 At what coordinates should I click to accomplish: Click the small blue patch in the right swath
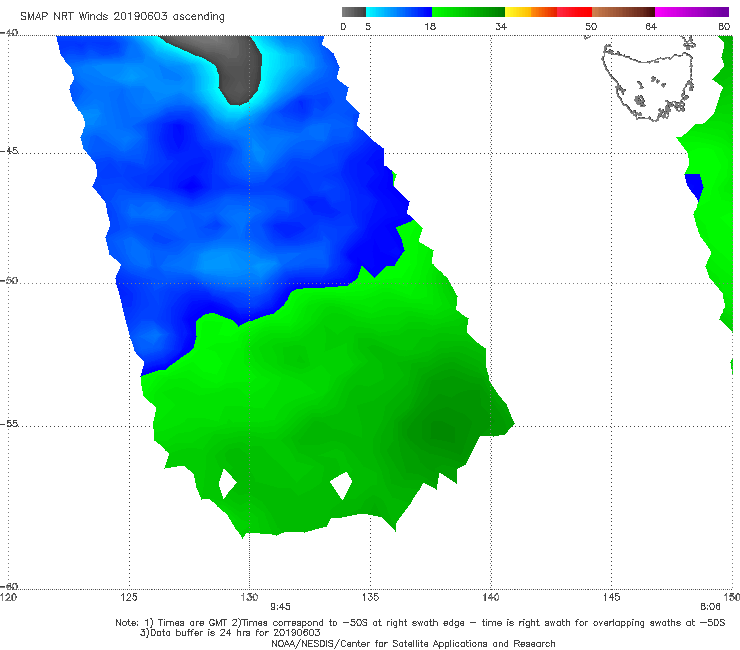pyautogui.click(x=694, y=186)
